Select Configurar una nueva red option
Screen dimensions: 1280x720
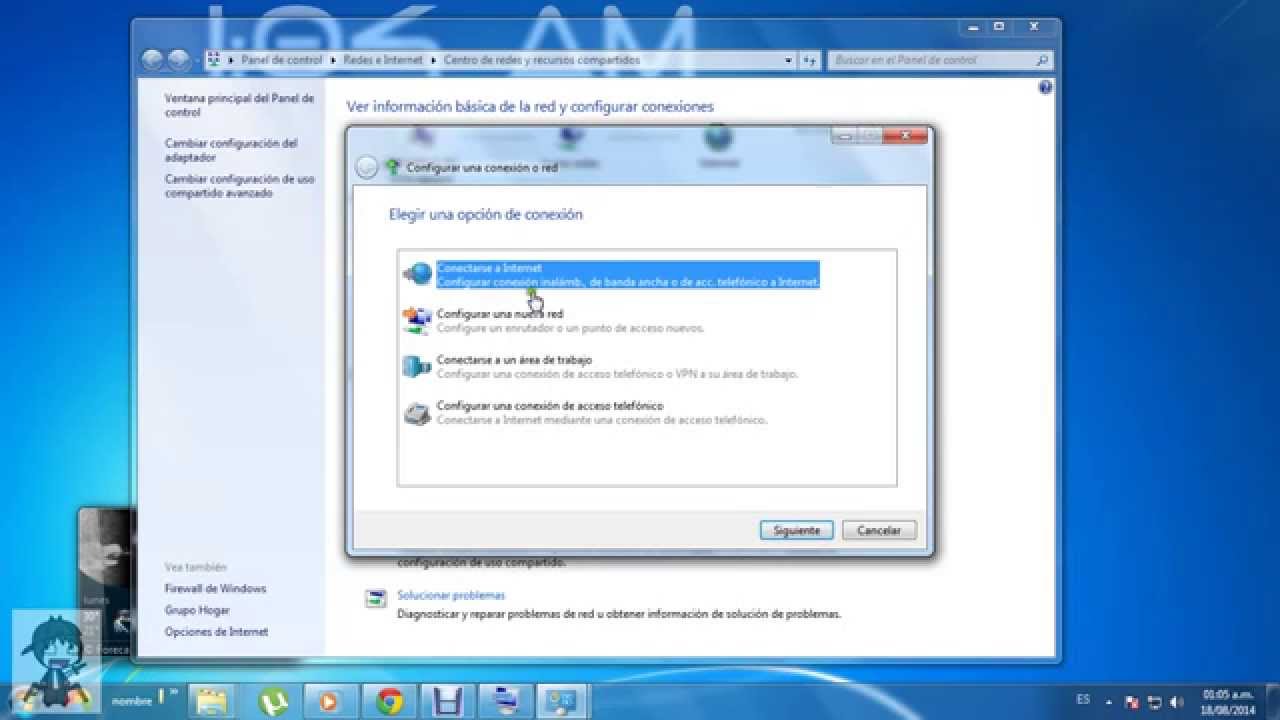[570, 321]
